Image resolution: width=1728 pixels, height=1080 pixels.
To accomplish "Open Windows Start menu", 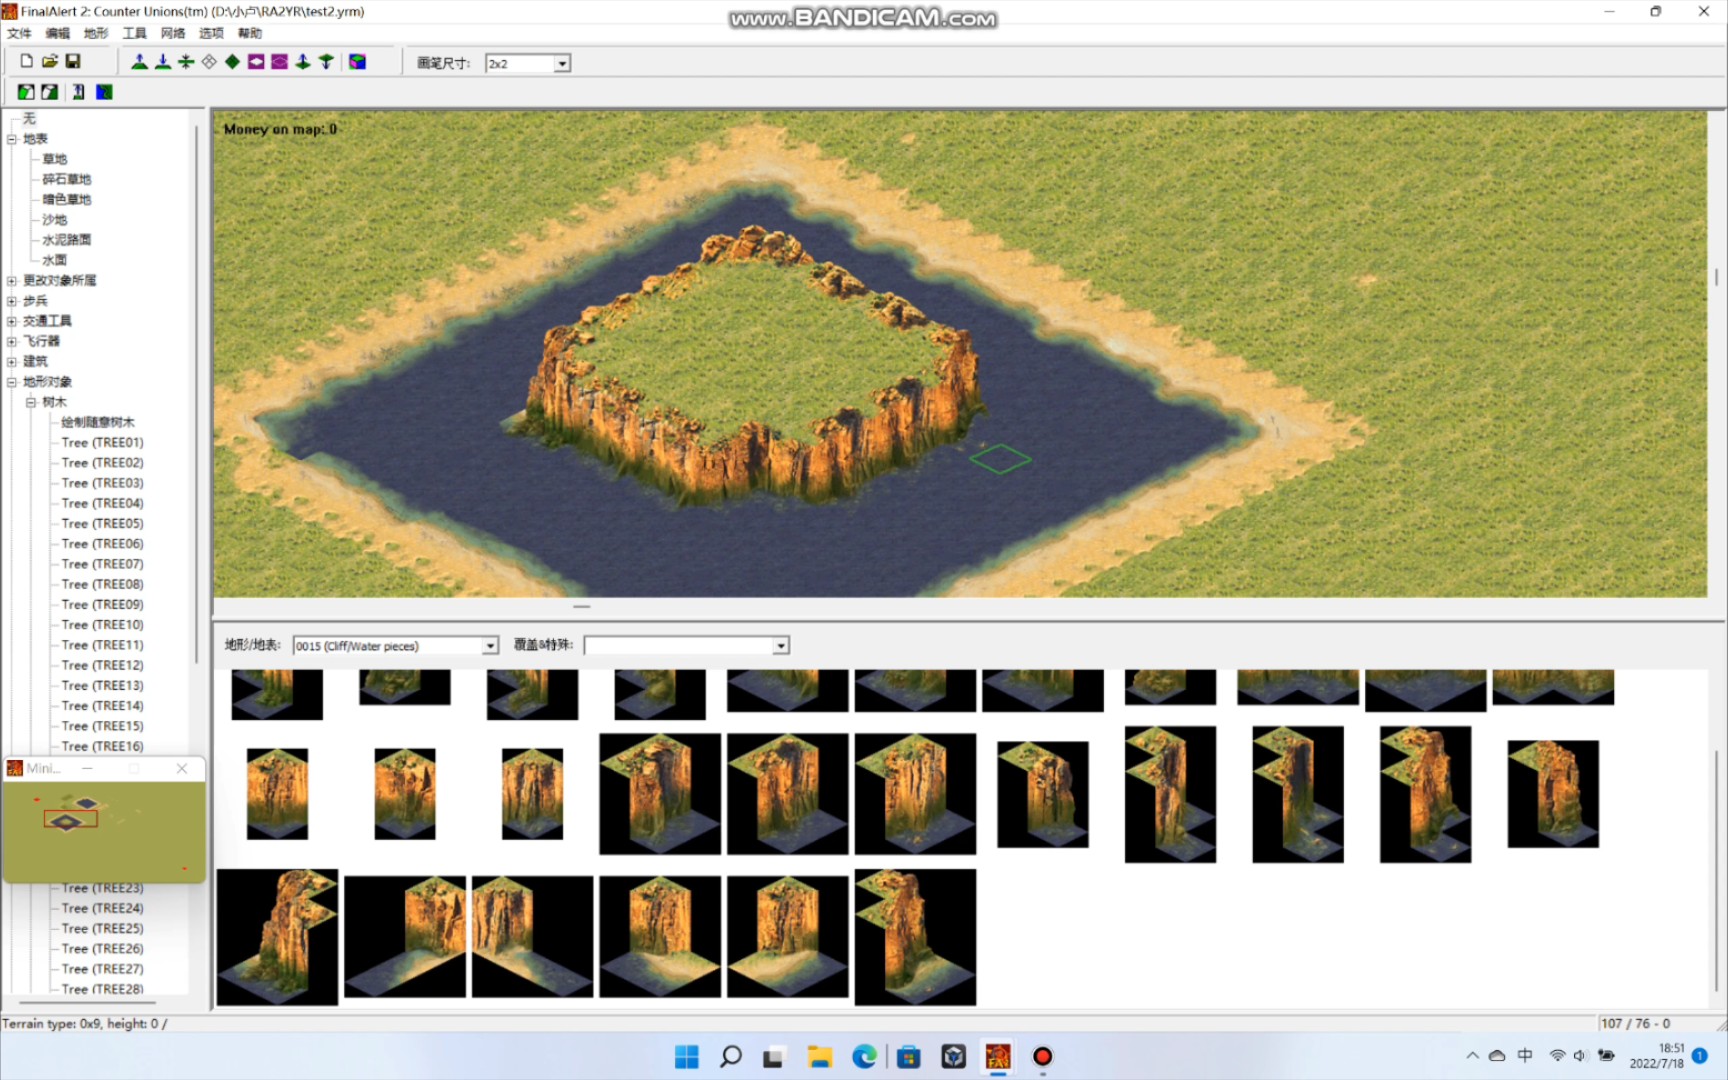I will [687, 1057].
